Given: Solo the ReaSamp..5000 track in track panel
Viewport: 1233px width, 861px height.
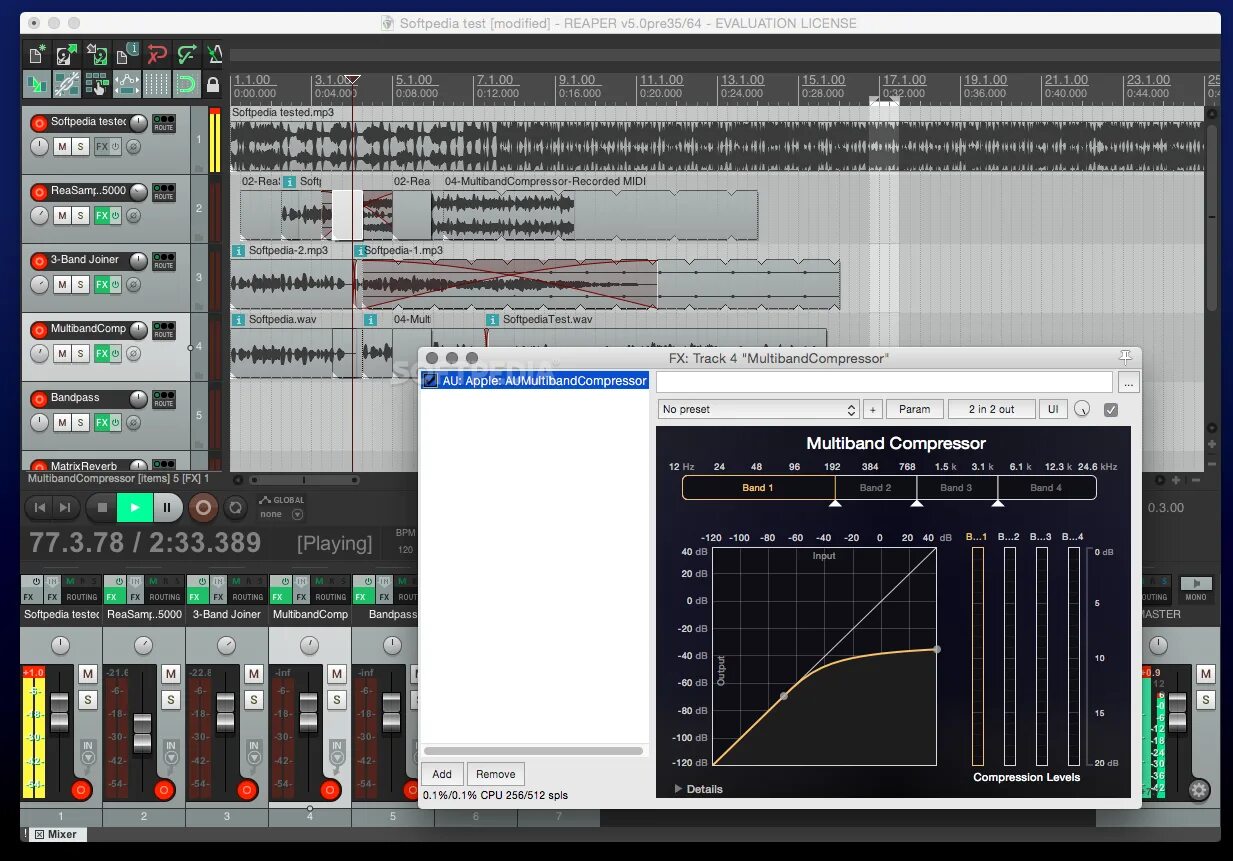Looking at the screenshot, I should point(80,216).
